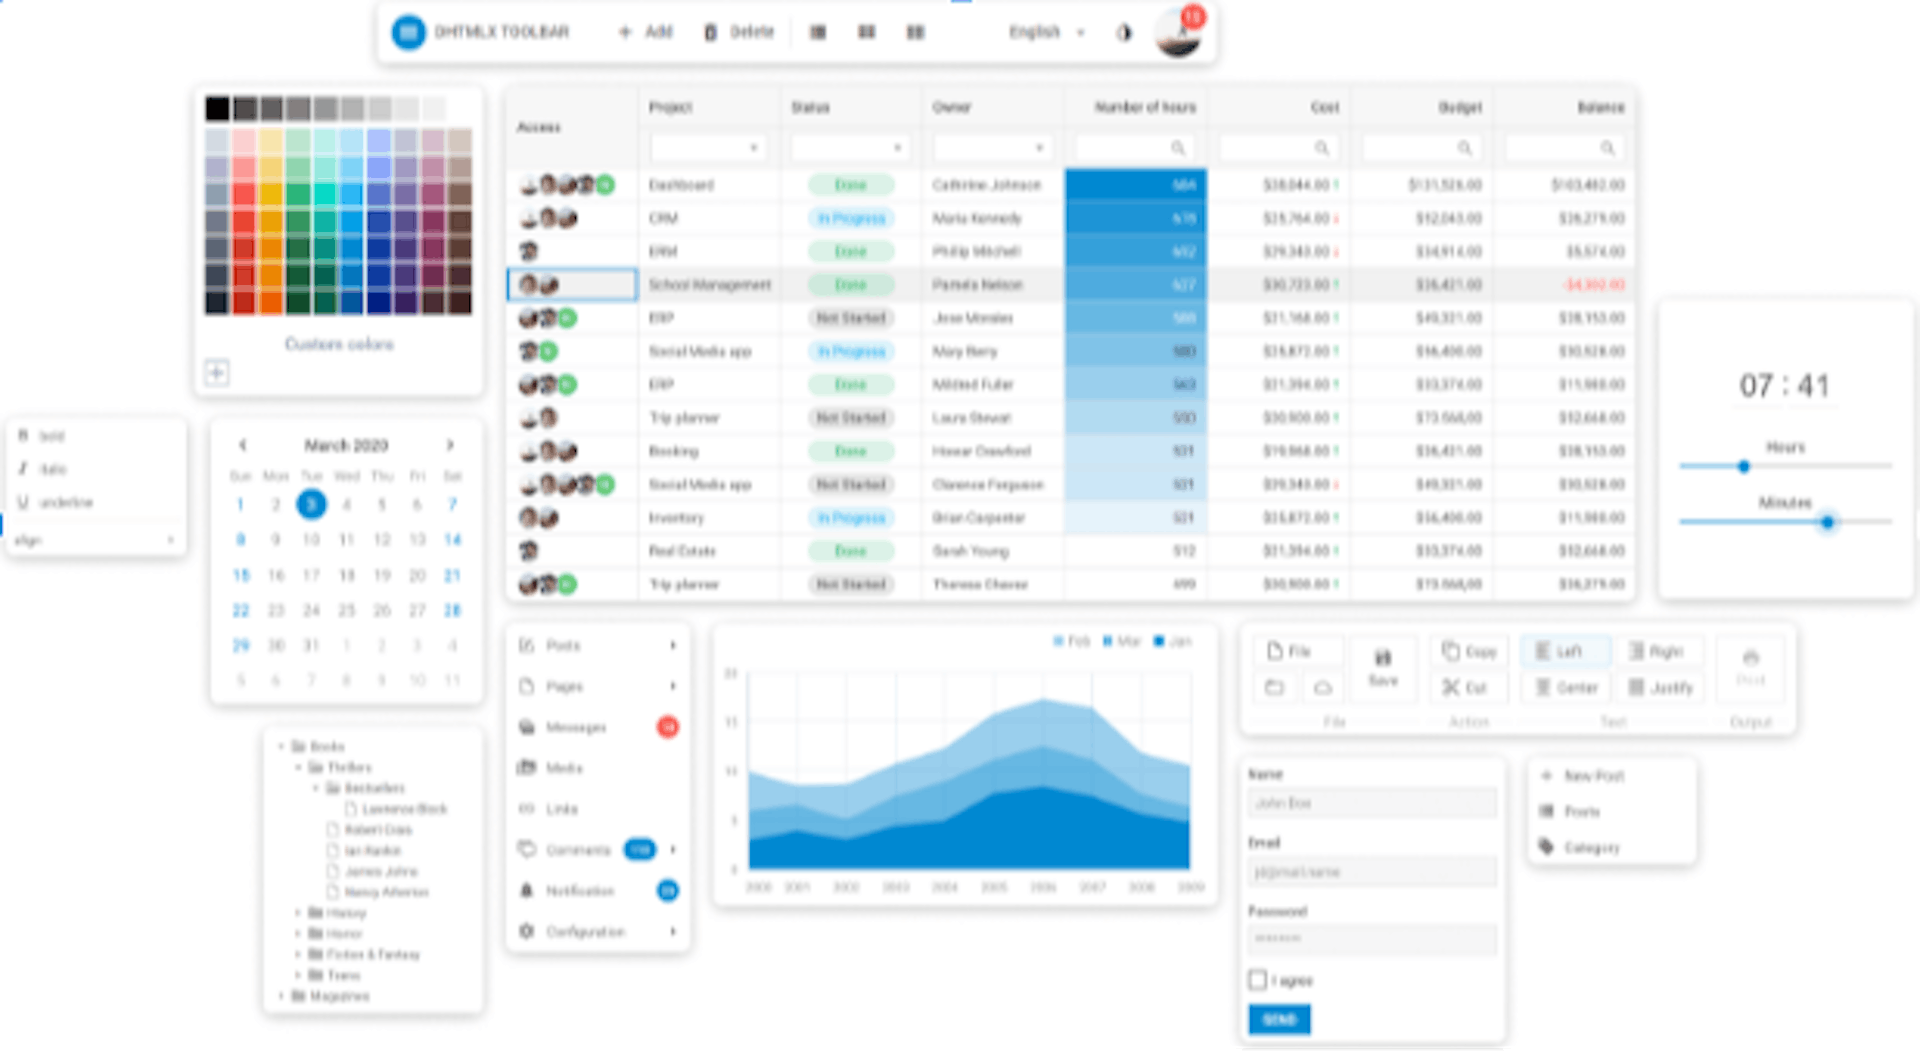Open the English language dropdown
Screen dimensions: 1920x1053
[x=1046, y=33]
